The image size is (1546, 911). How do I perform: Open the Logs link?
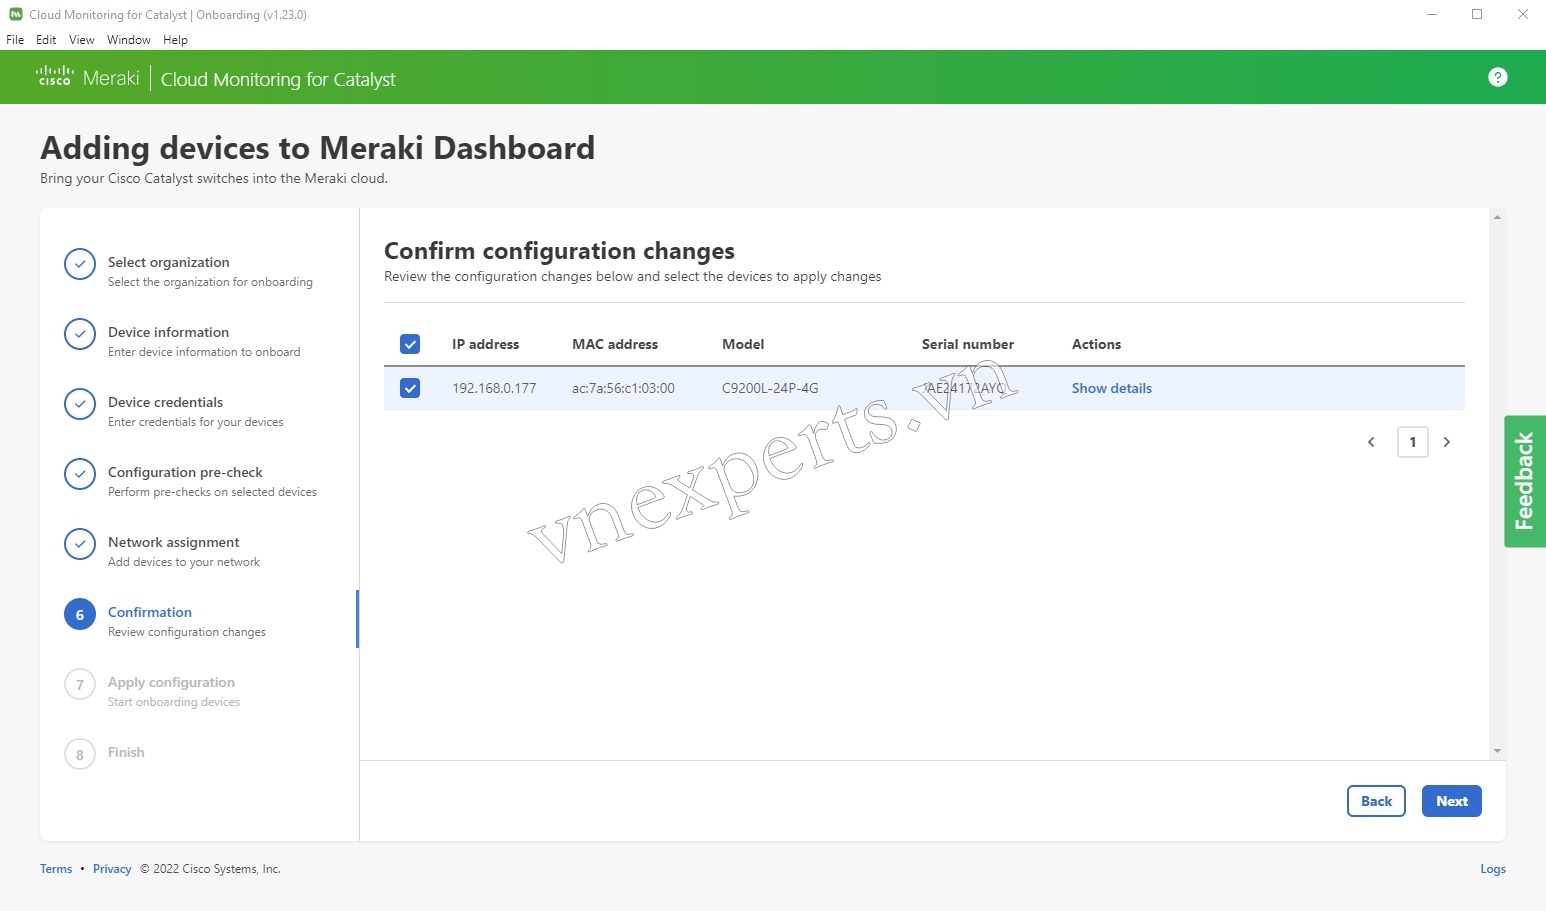point(1492,868)
